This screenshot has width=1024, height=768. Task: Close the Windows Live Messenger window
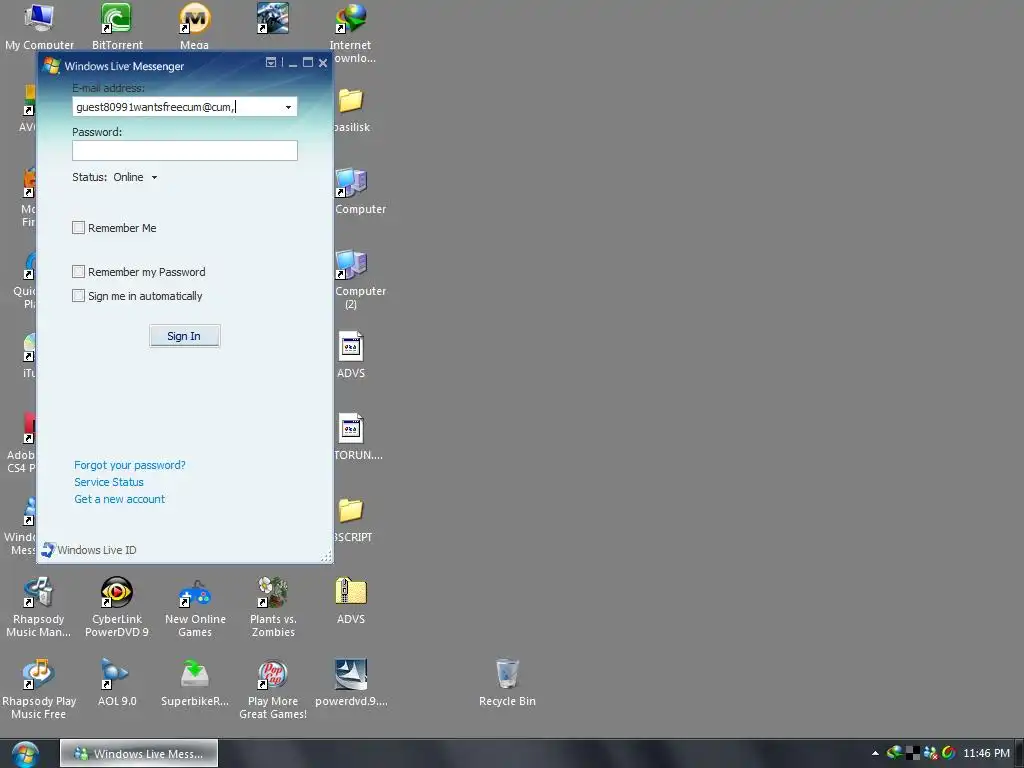pyautogui.click(x=323, y=63)
